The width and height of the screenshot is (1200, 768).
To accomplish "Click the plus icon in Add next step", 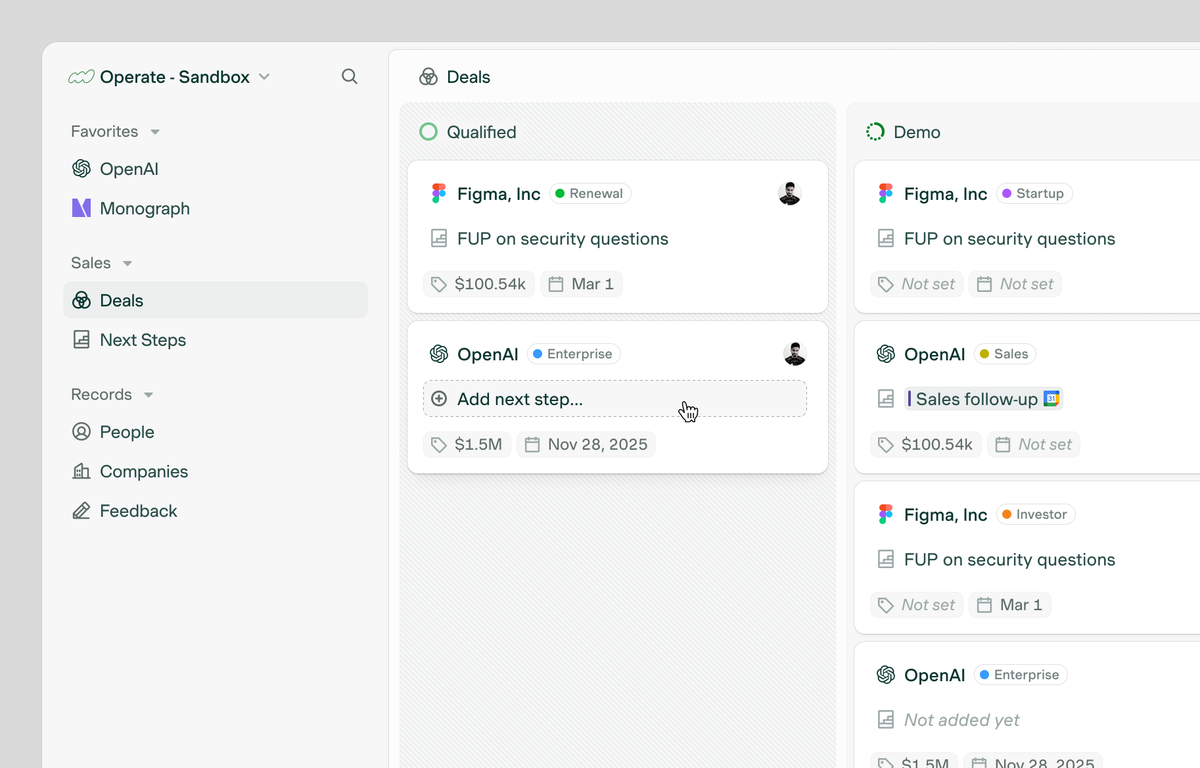I will (439, 399).
